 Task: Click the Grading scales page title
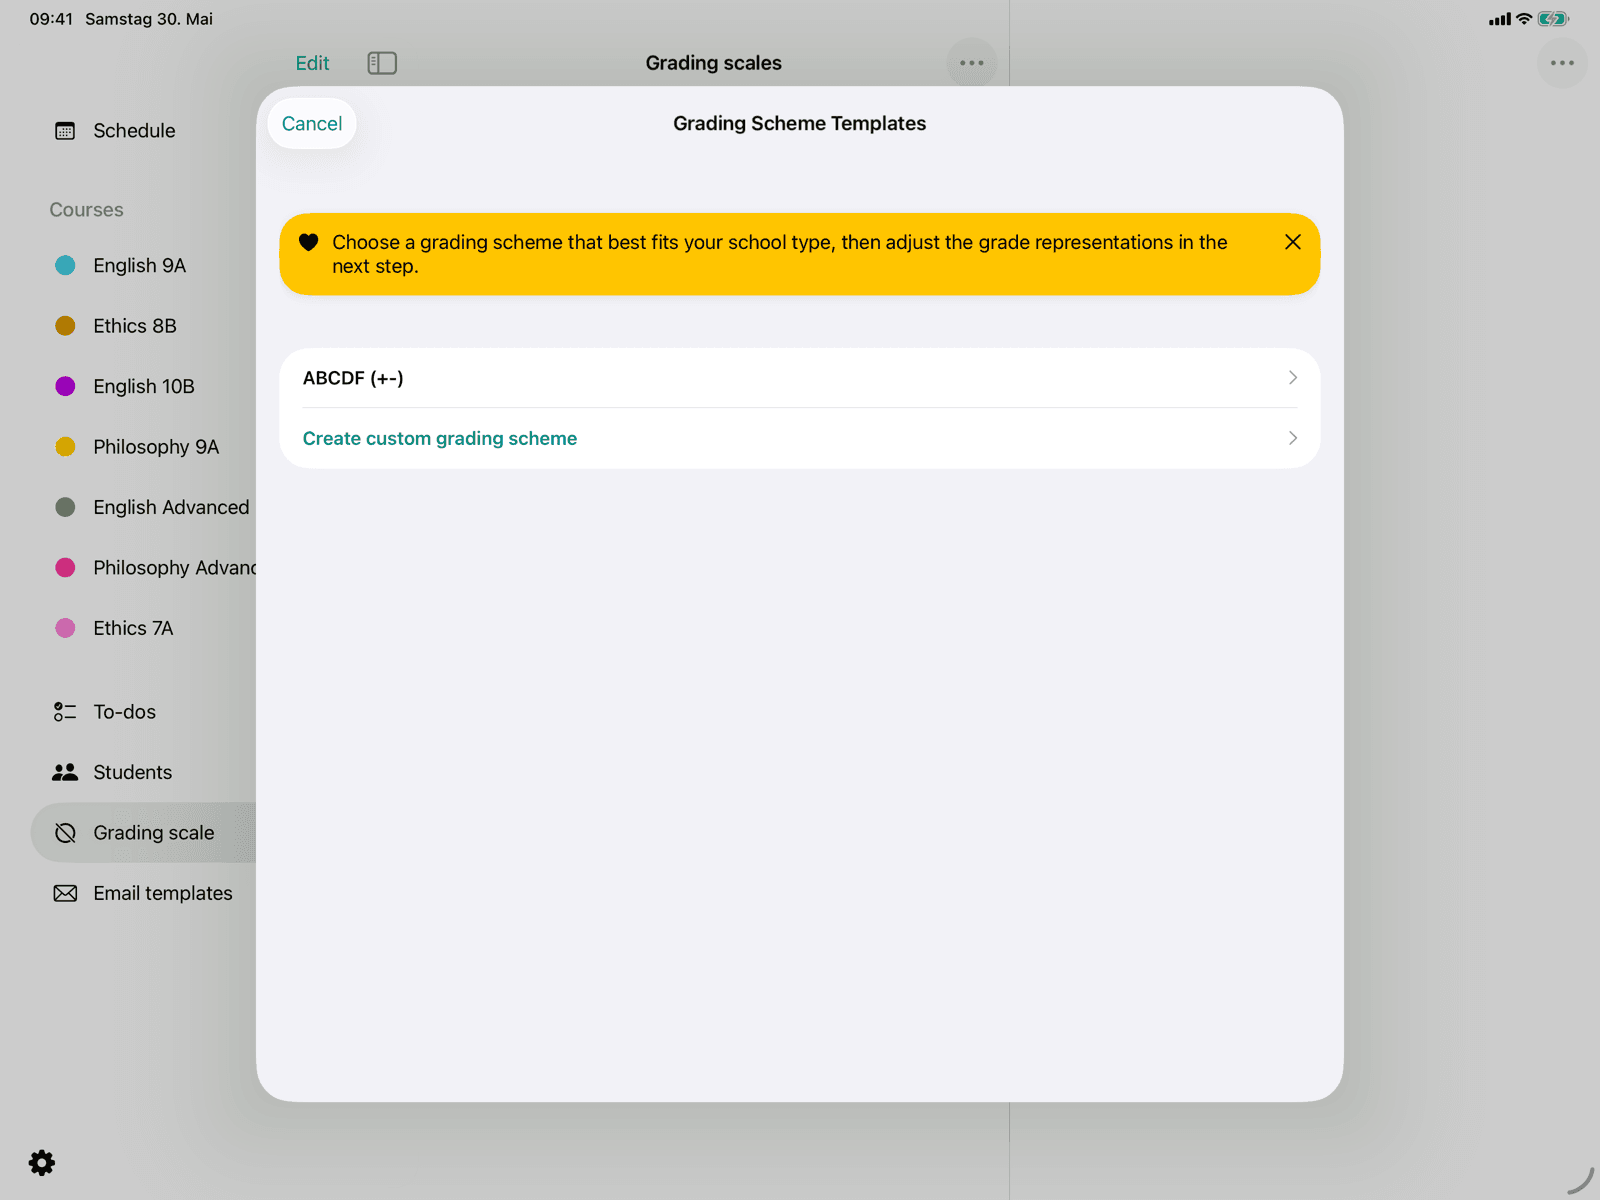coord(714,63)
